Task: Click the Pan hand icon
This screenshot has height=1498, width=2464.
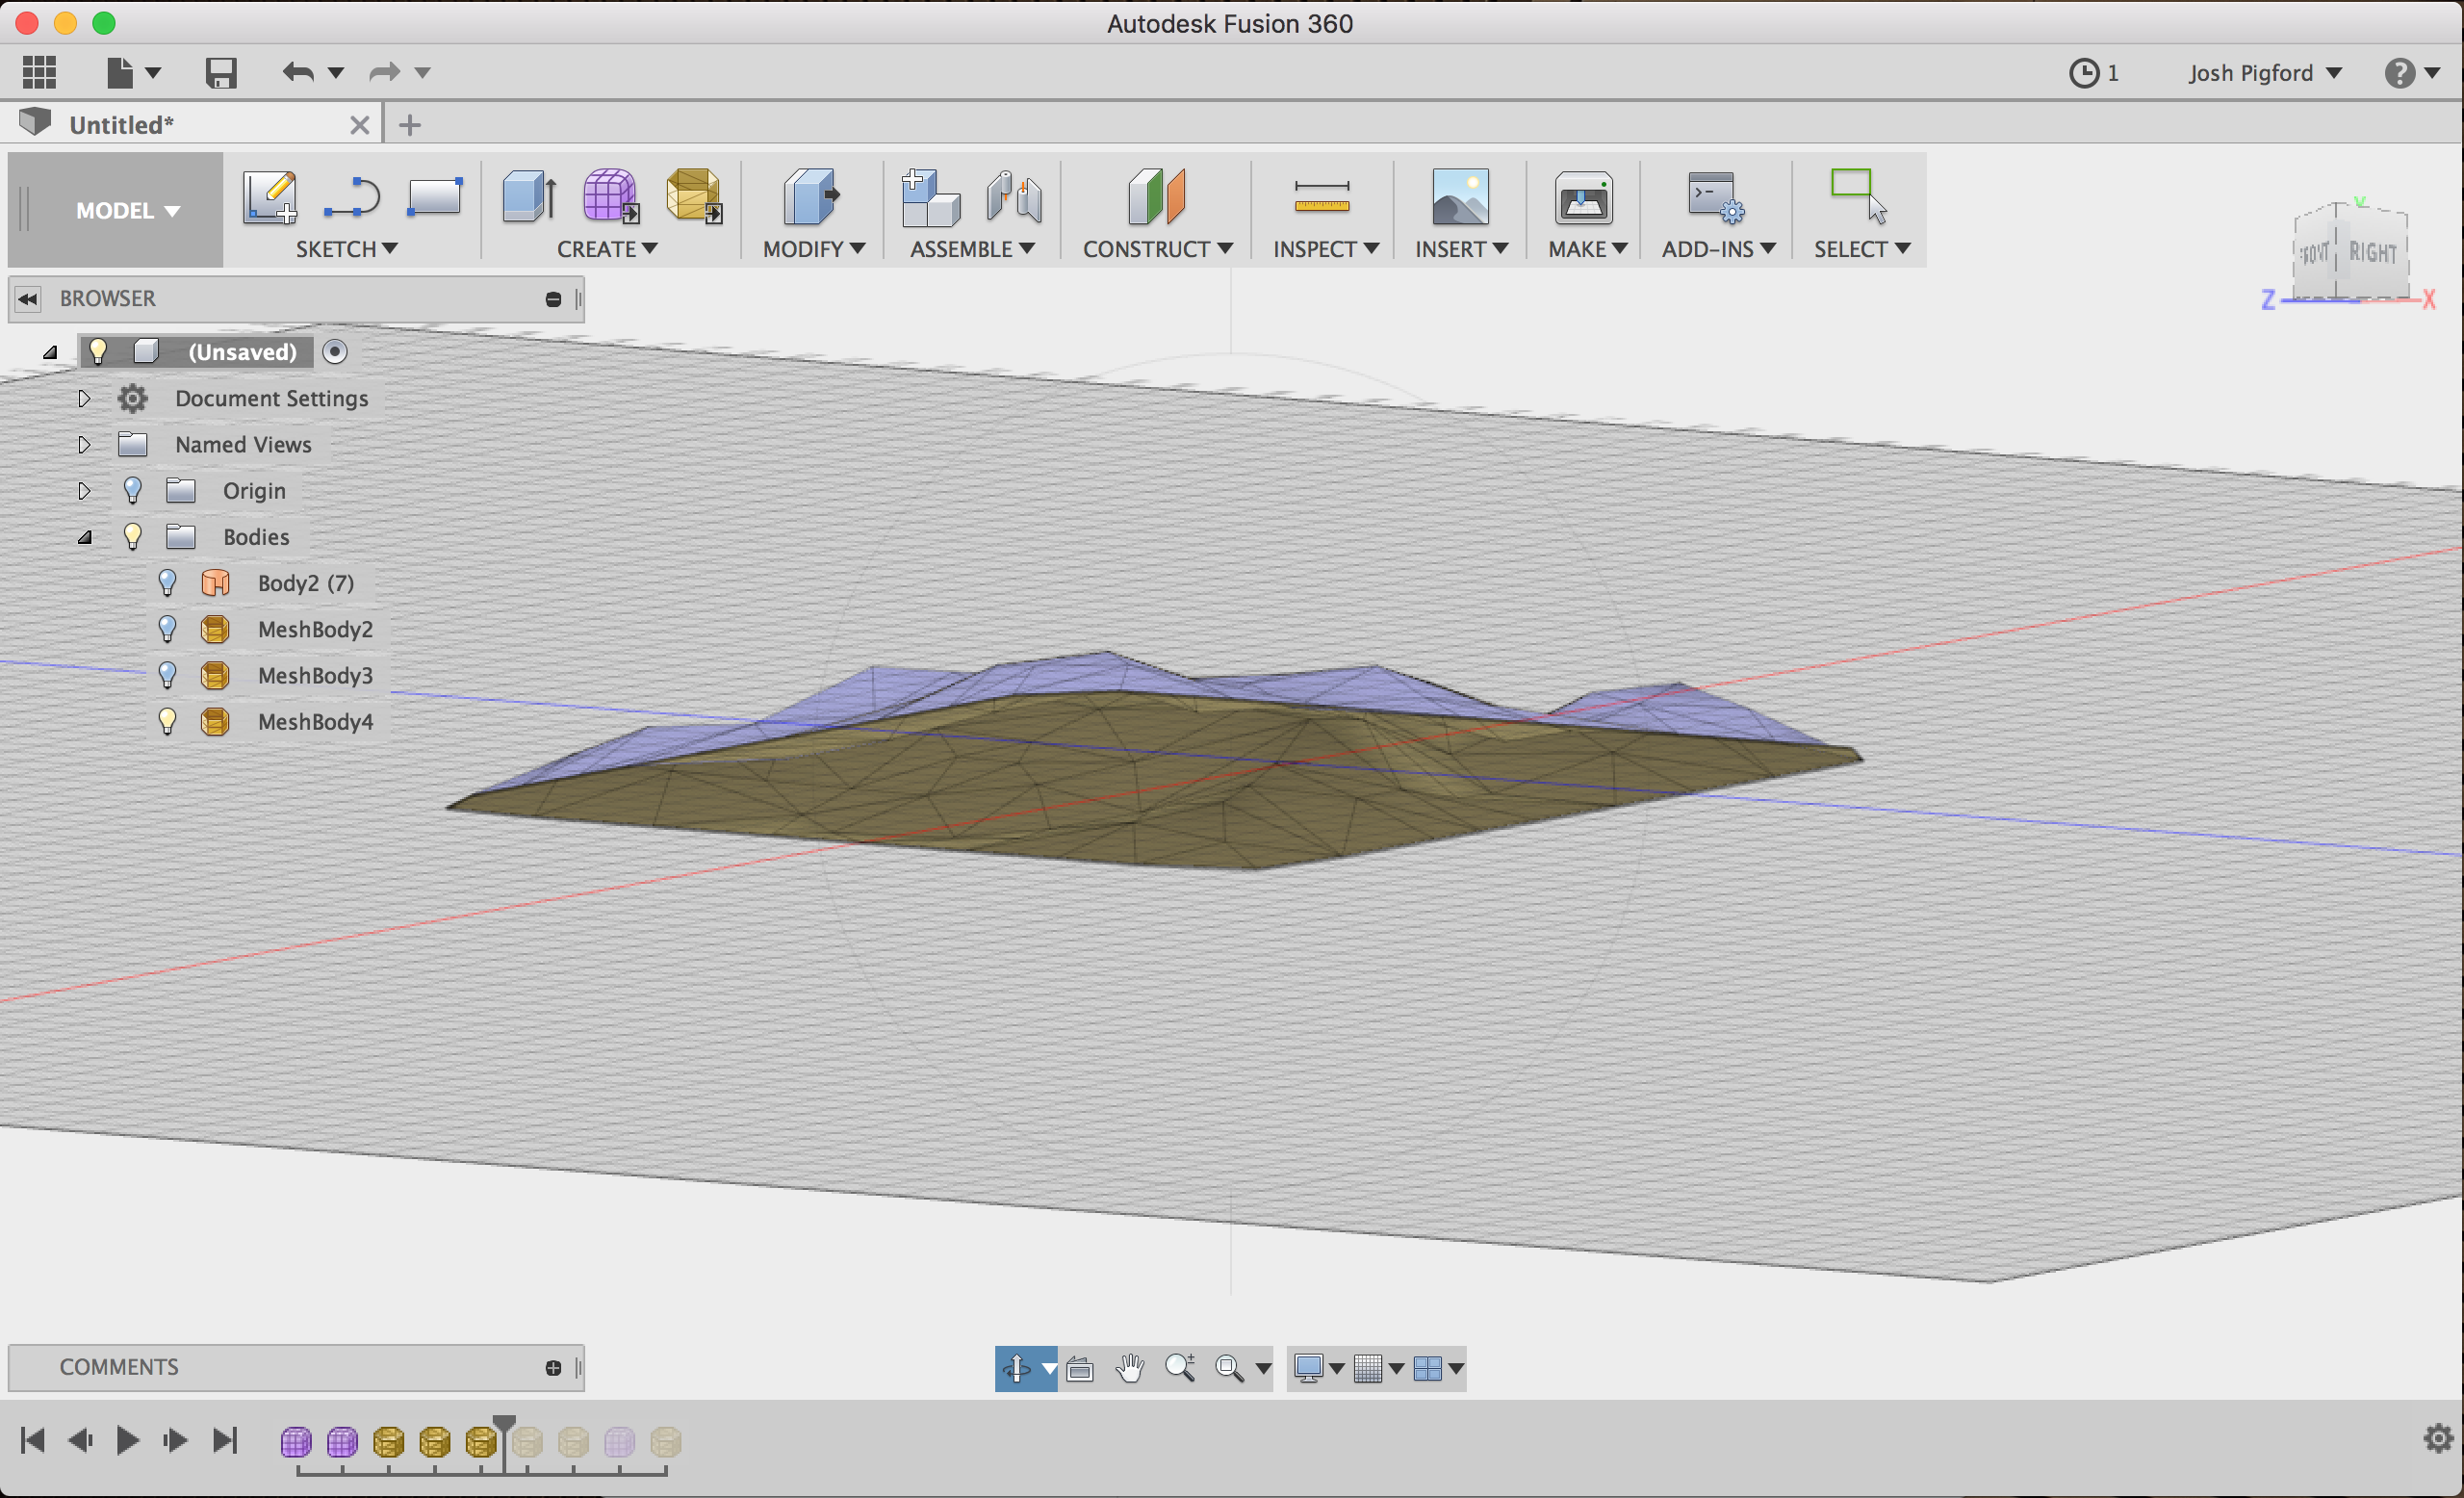Action: 1130,1368
